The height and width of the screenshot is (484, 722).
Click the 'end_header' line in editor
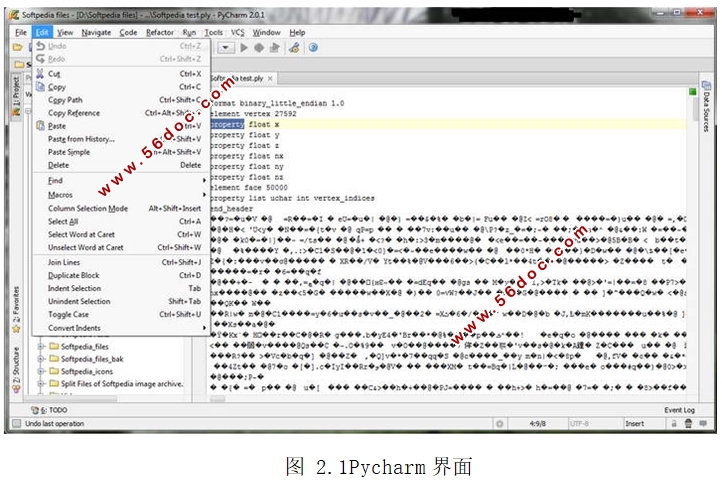[x=232, y=209]
